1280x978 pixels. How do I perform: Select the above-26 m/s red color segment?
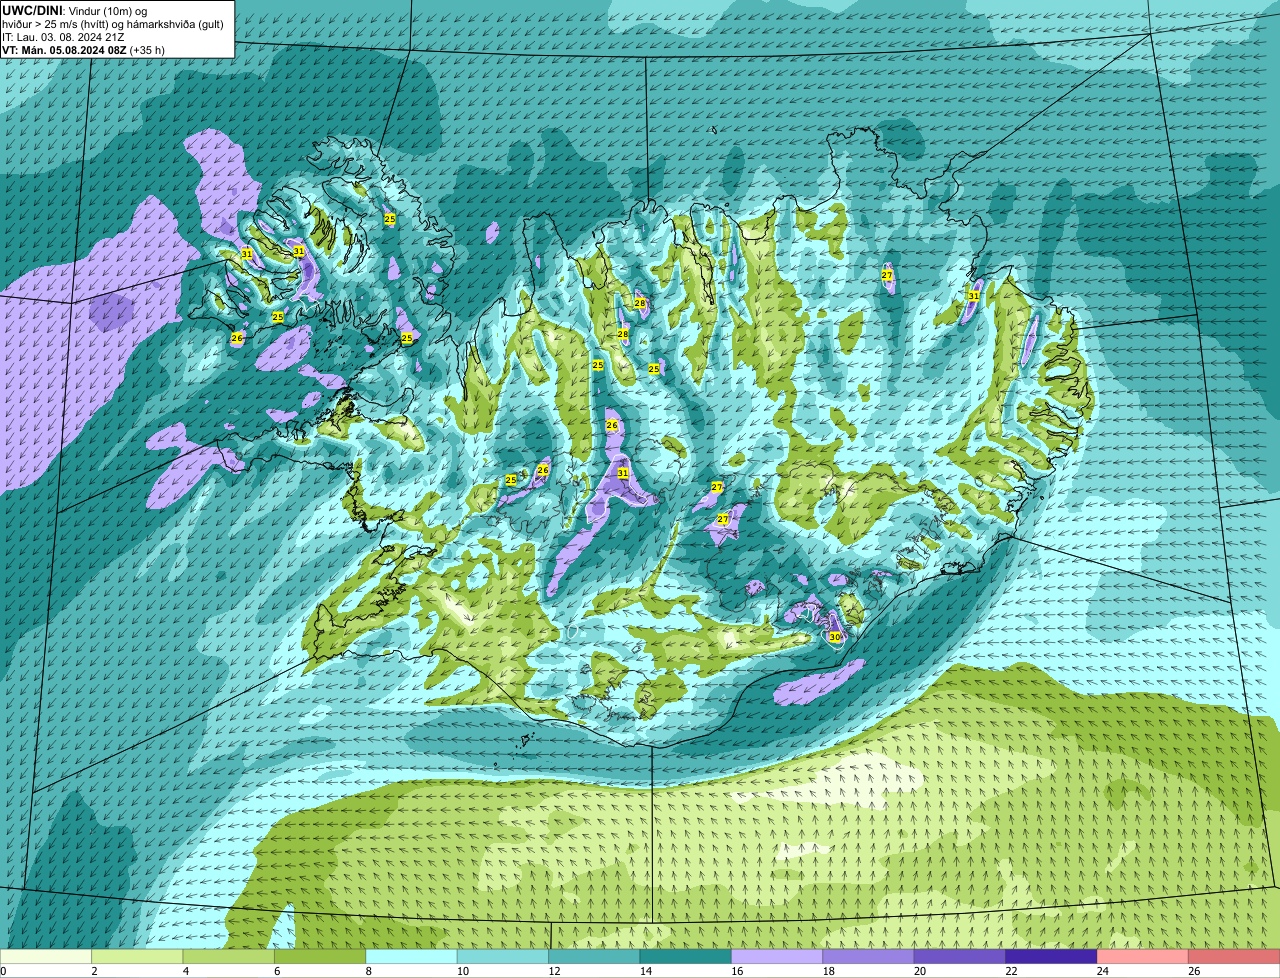(1235, 957)
